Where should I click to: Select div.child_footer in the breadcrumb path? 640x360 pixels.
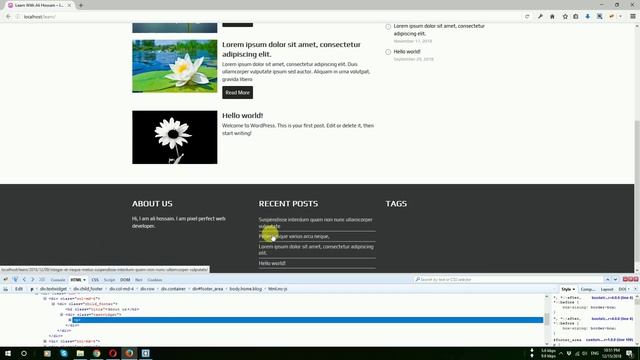click(x=88, y=289)
